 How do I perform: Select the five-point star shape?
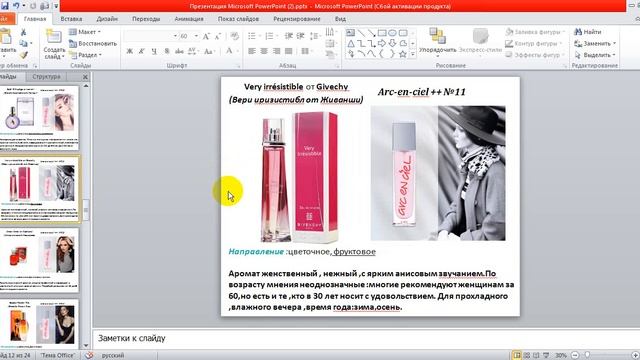point(403,54)
